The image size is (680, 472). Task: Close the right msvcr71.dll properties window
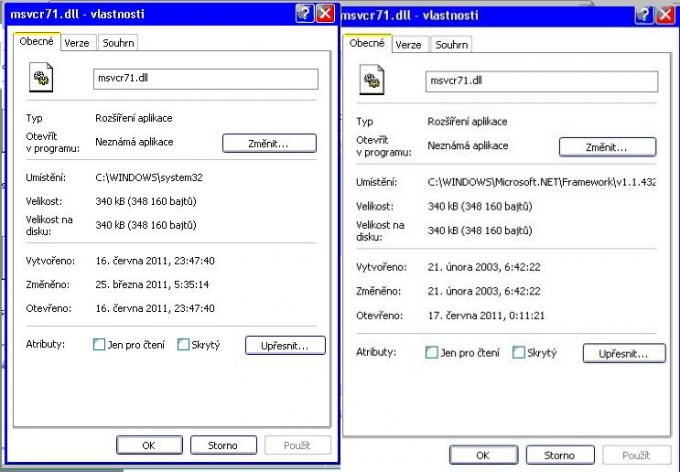coord(665,15)
